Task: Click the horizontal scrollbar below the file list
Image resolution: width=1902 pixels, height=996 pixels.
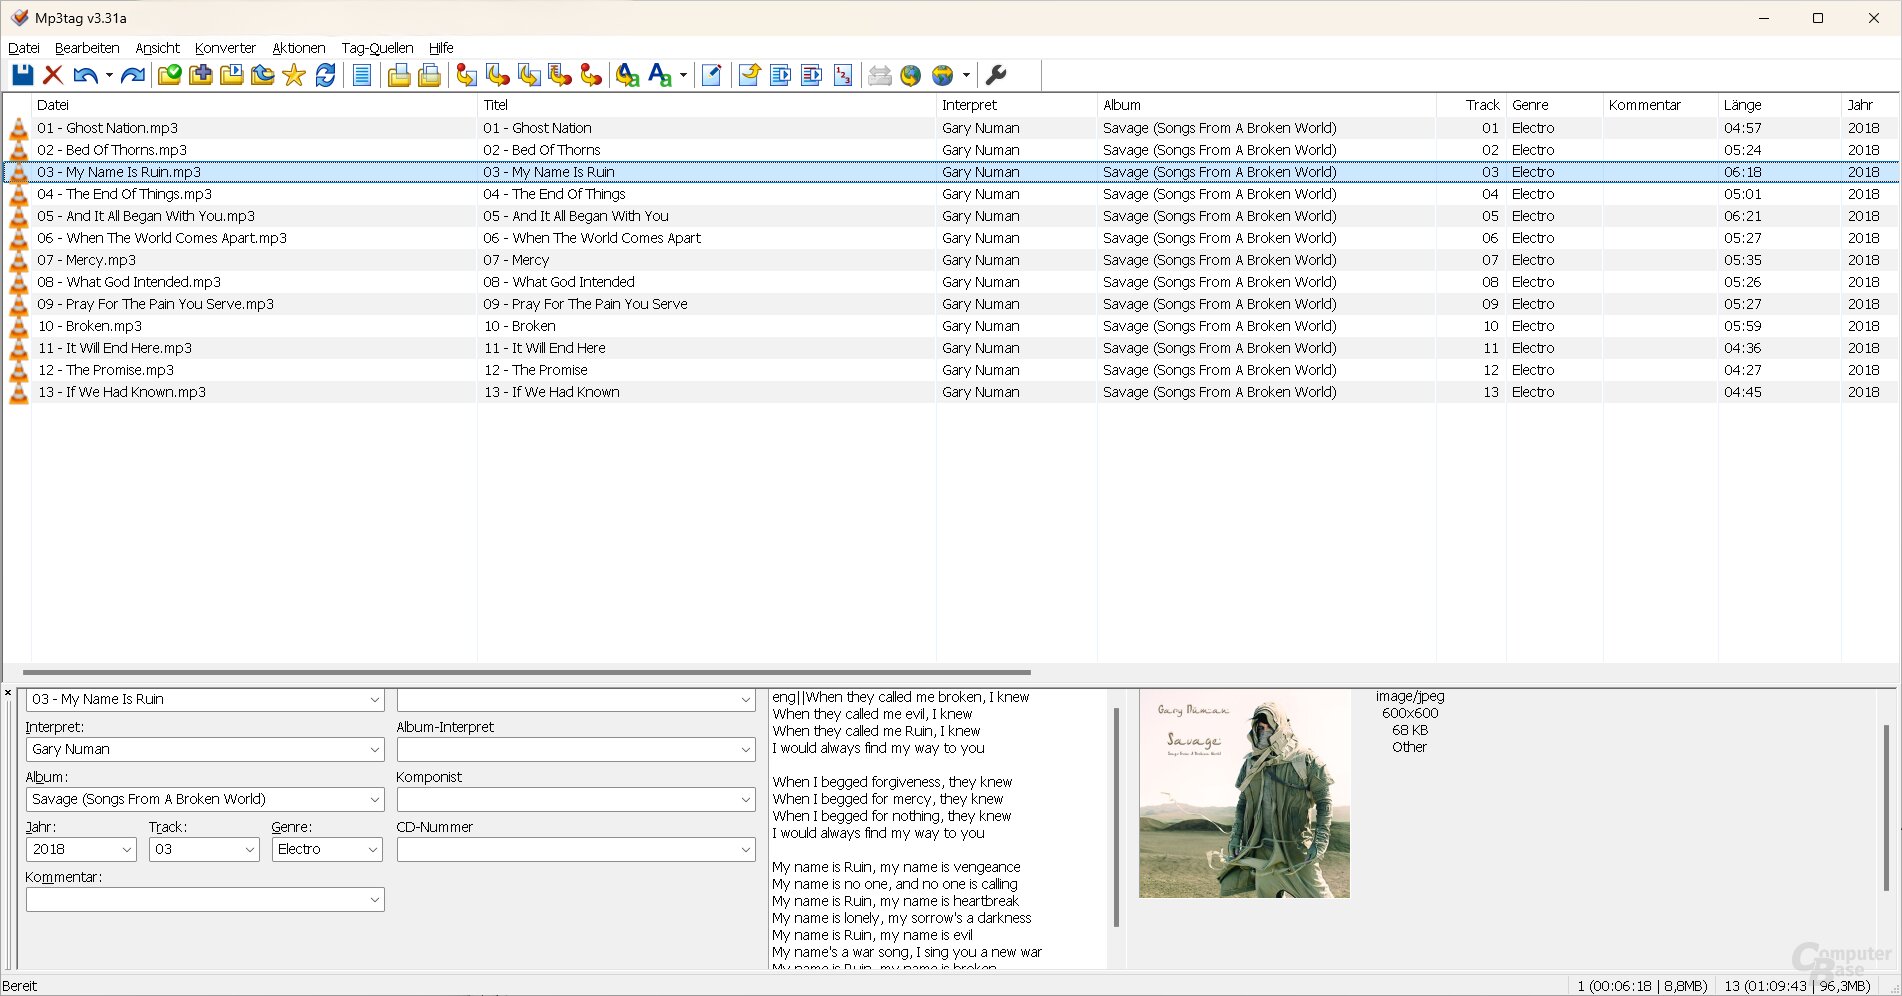Action: coord(526,673)
